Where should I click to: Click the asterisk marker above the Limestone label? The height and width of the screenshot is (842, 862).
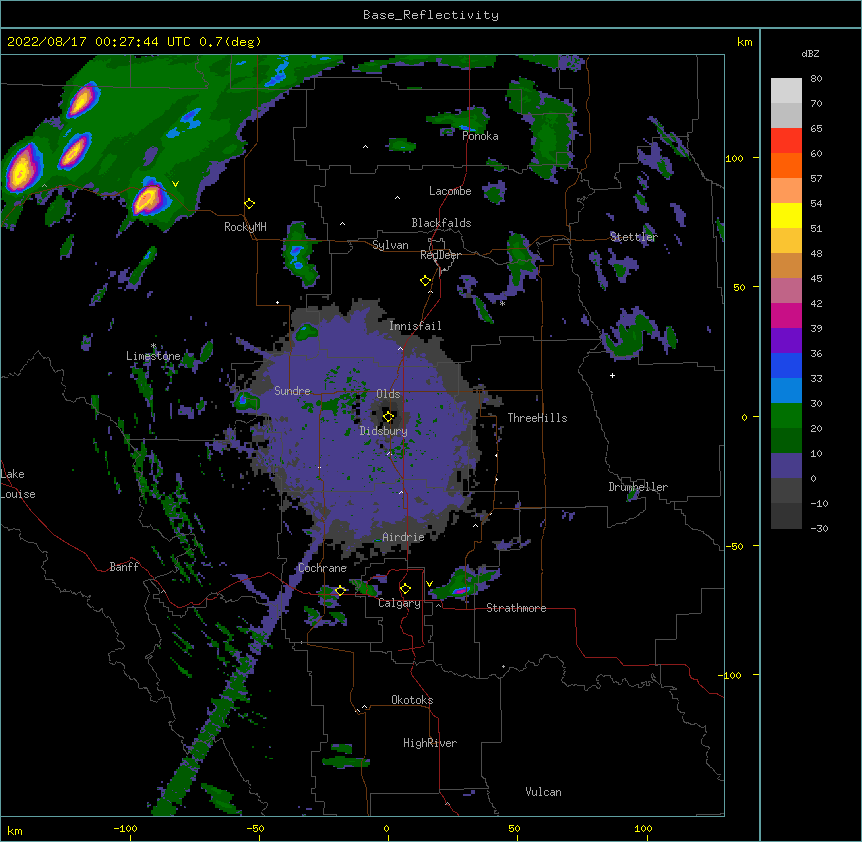(x=153, y=346)
